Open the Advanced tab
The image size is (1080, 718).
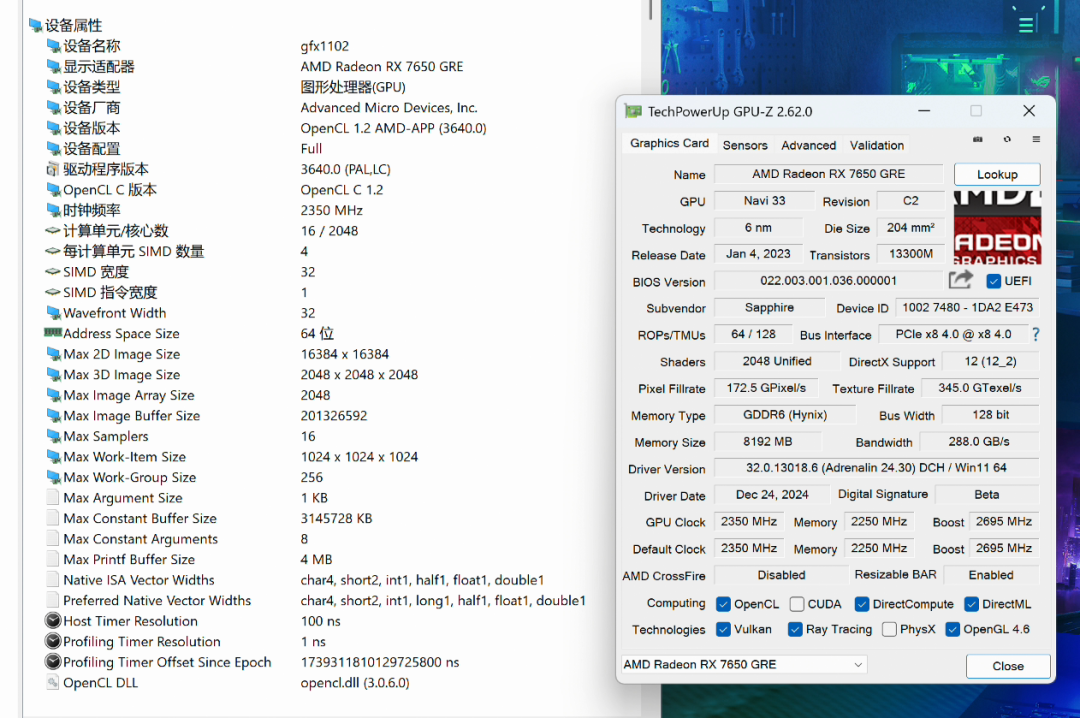point(808,145)
